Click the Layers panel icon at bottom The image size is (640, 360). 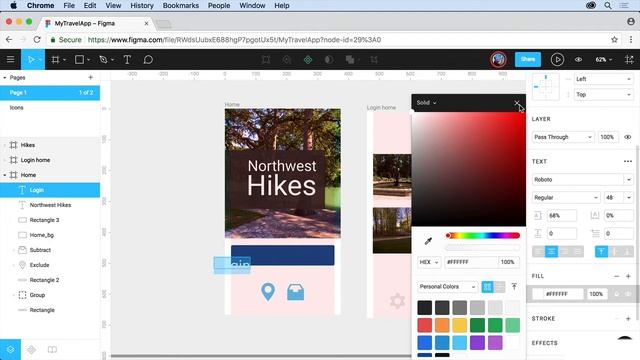[11, 350]
